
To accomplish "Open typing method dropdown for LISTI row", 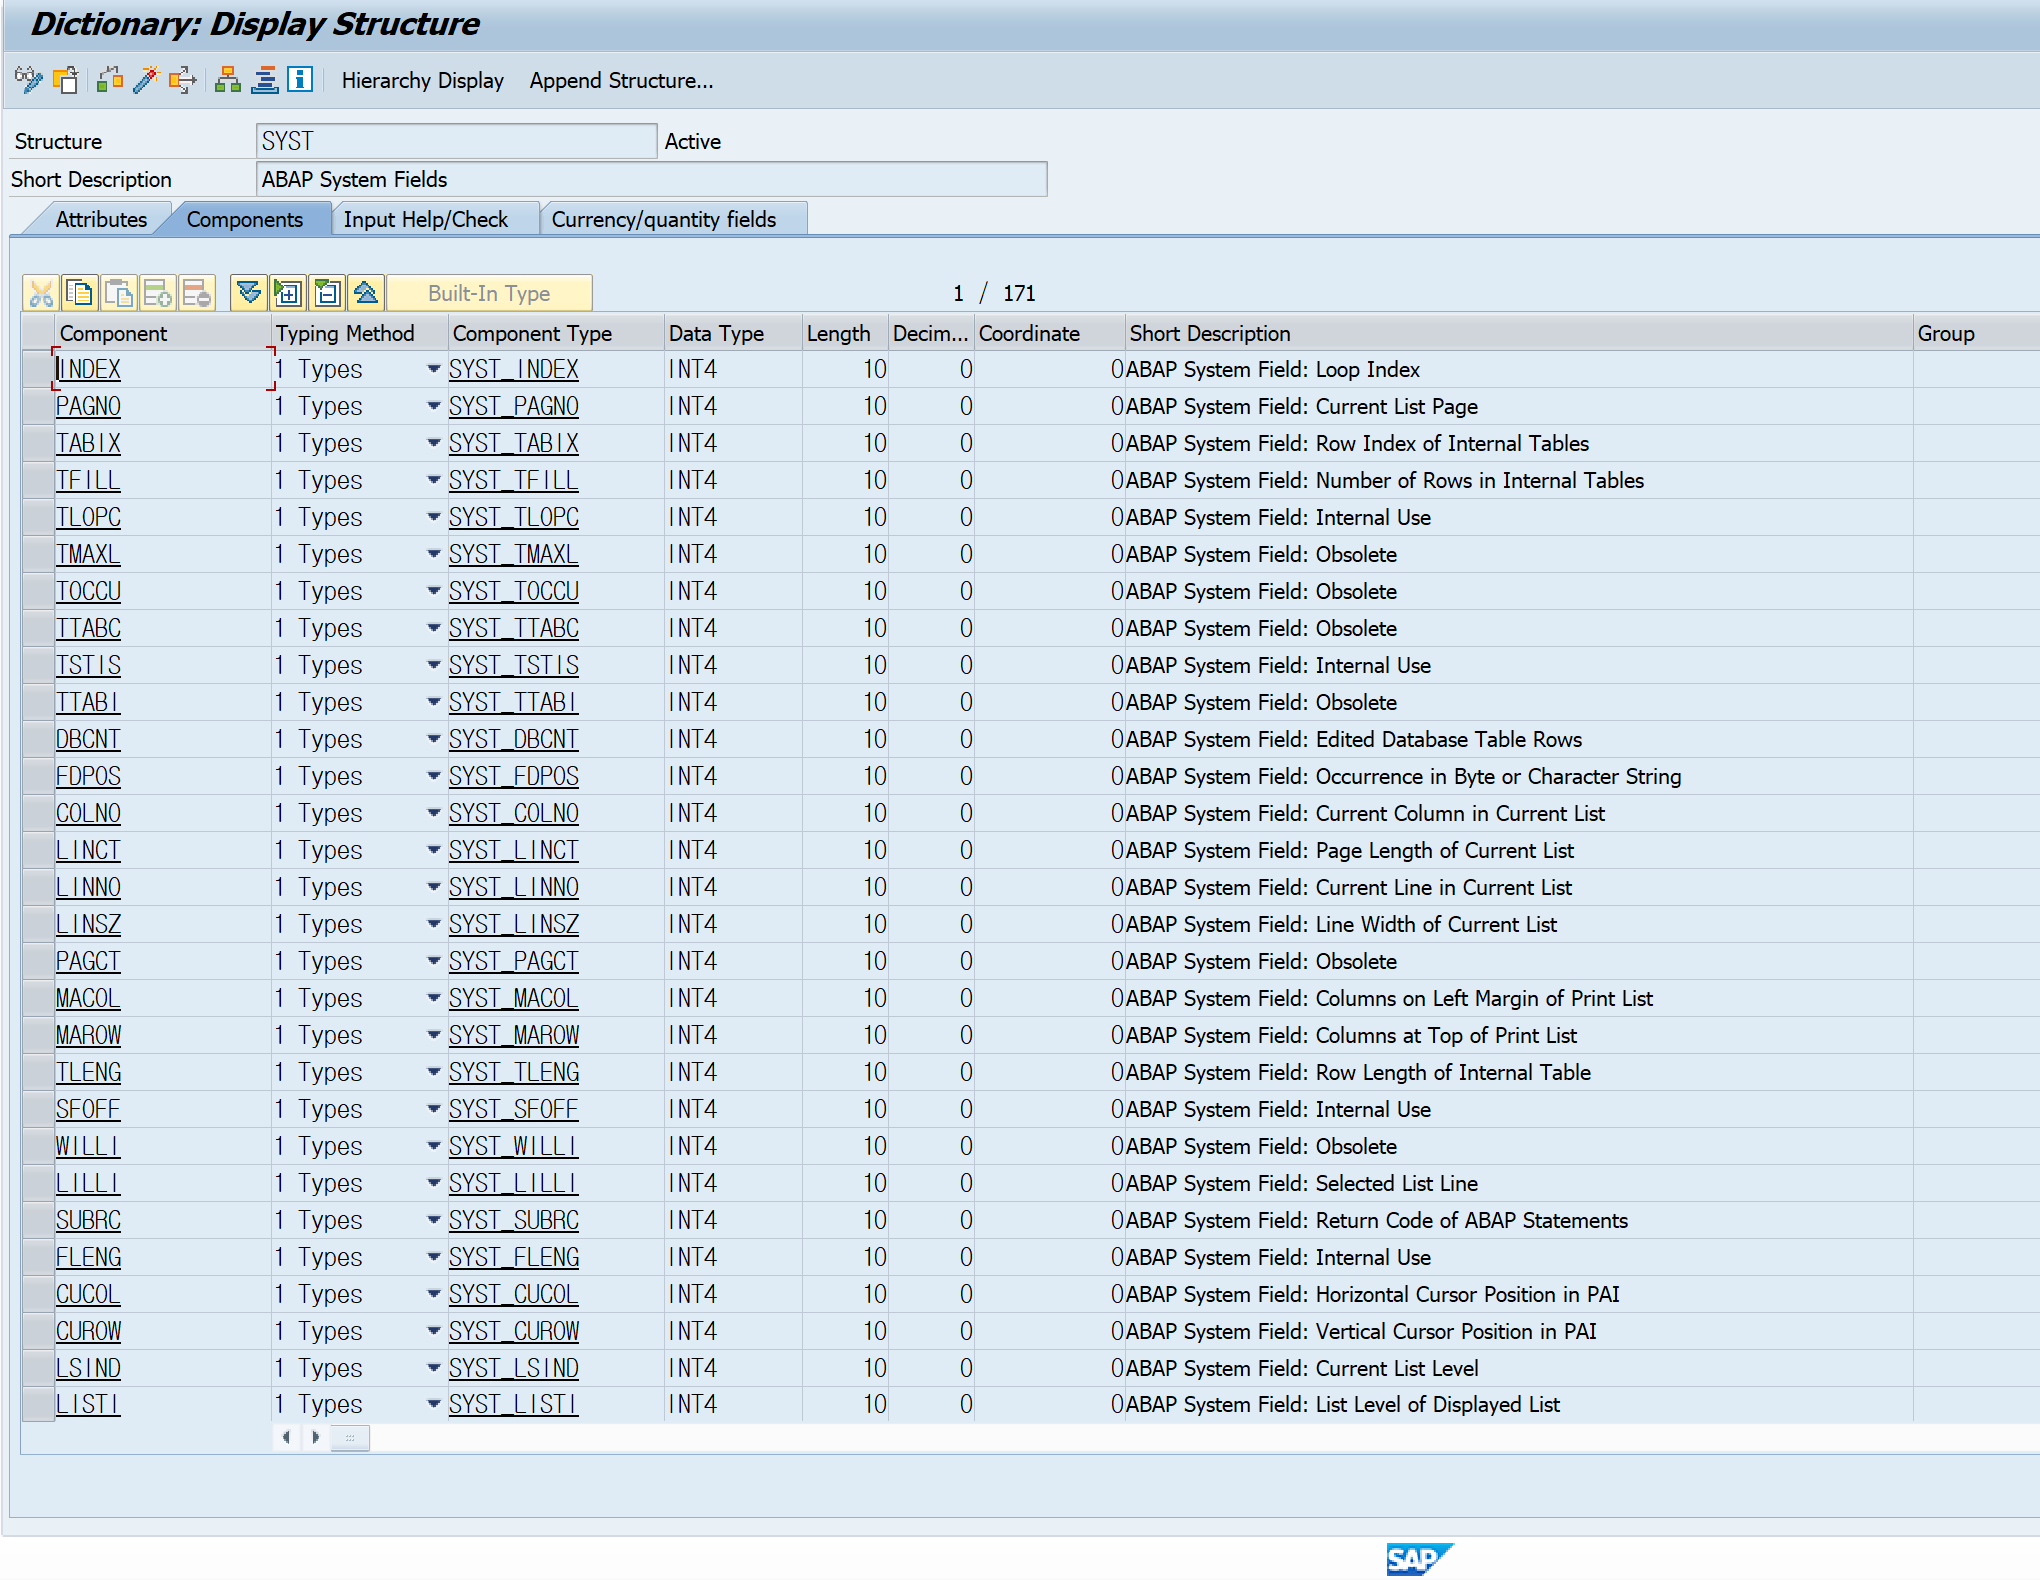I will [x=433, y=1404].
